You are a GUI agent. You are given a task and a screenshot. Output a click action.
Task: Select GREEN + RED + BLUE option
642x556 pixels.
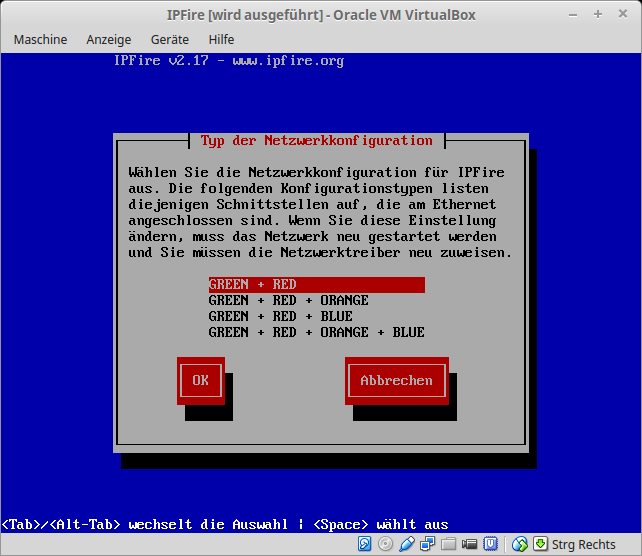coord(280,316)
